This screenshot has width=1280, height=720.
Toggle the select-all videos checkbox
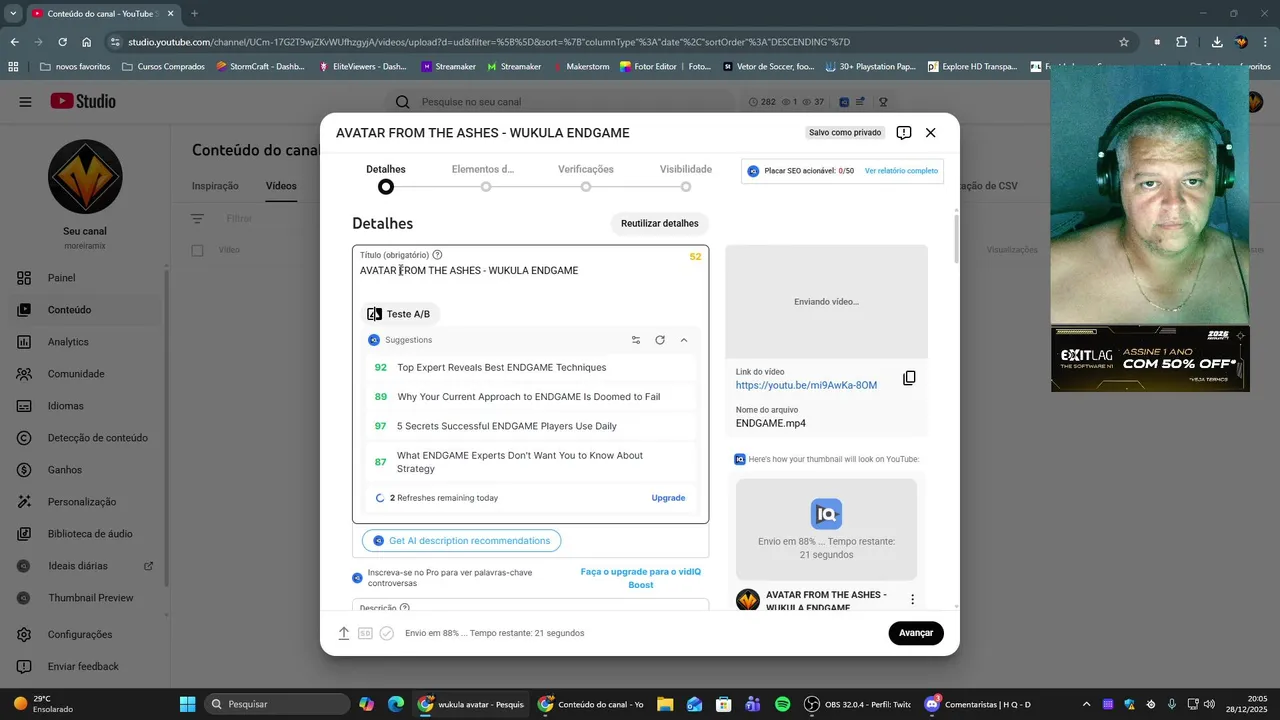[198, 250]
